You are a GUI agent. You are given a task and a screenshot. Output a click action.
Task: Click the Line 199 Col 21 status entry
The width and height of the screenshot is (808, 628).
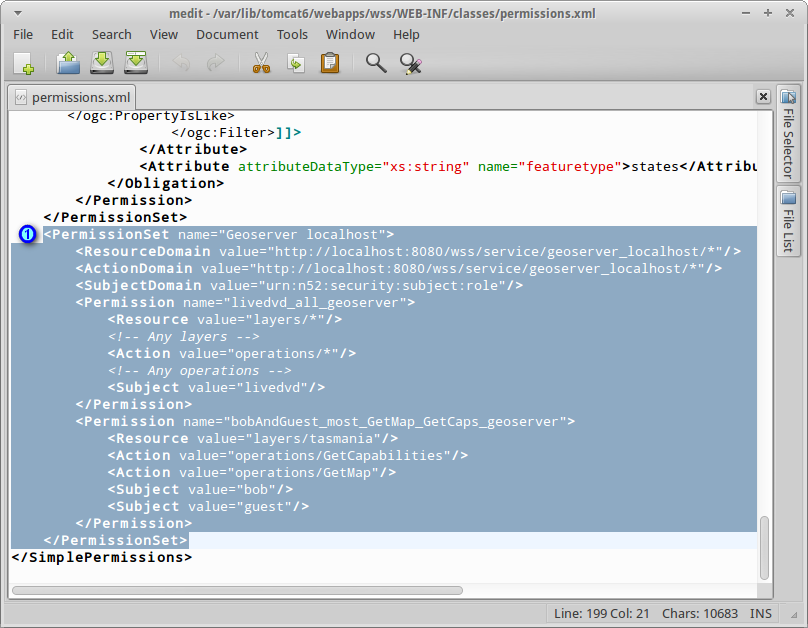[x=601, y=614]
